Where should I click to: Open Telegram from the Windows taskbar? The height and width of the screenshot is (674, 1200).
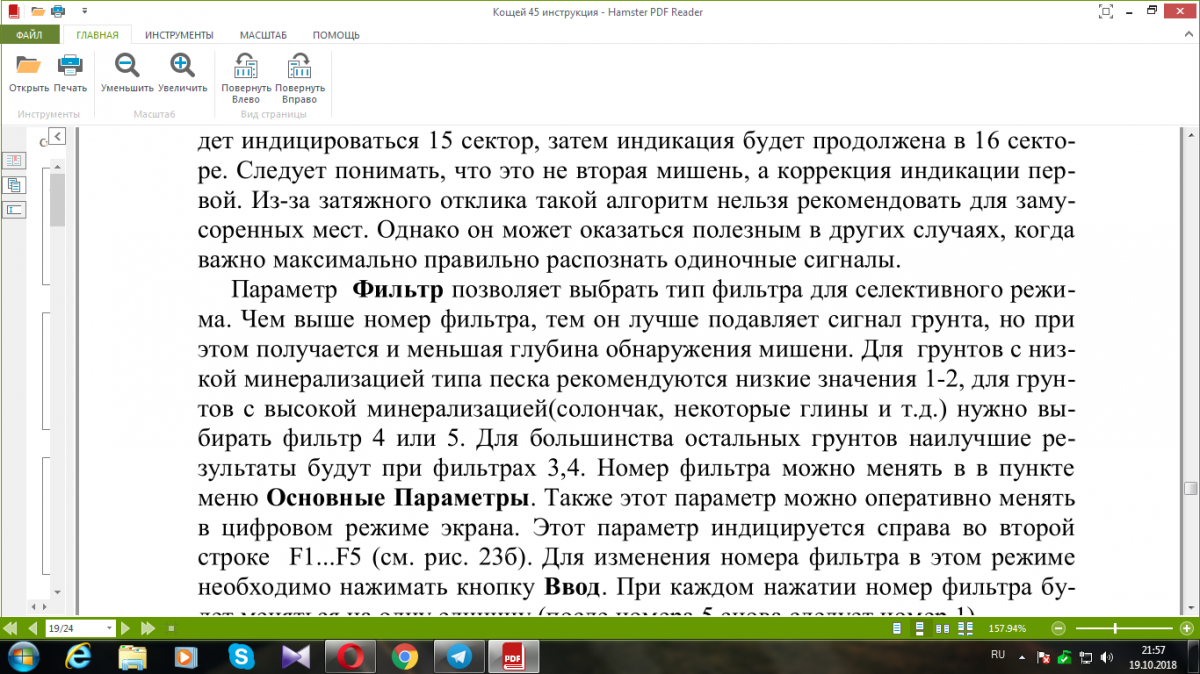[458, 656]
